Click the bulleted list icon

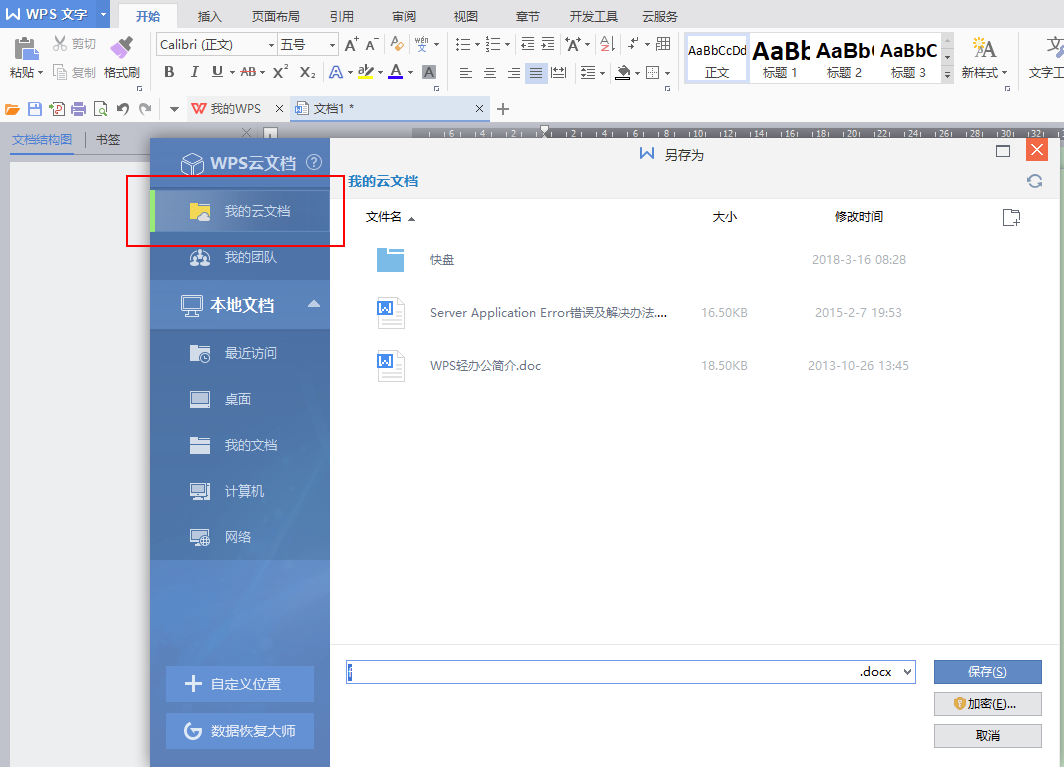click(x=463, y=44)
